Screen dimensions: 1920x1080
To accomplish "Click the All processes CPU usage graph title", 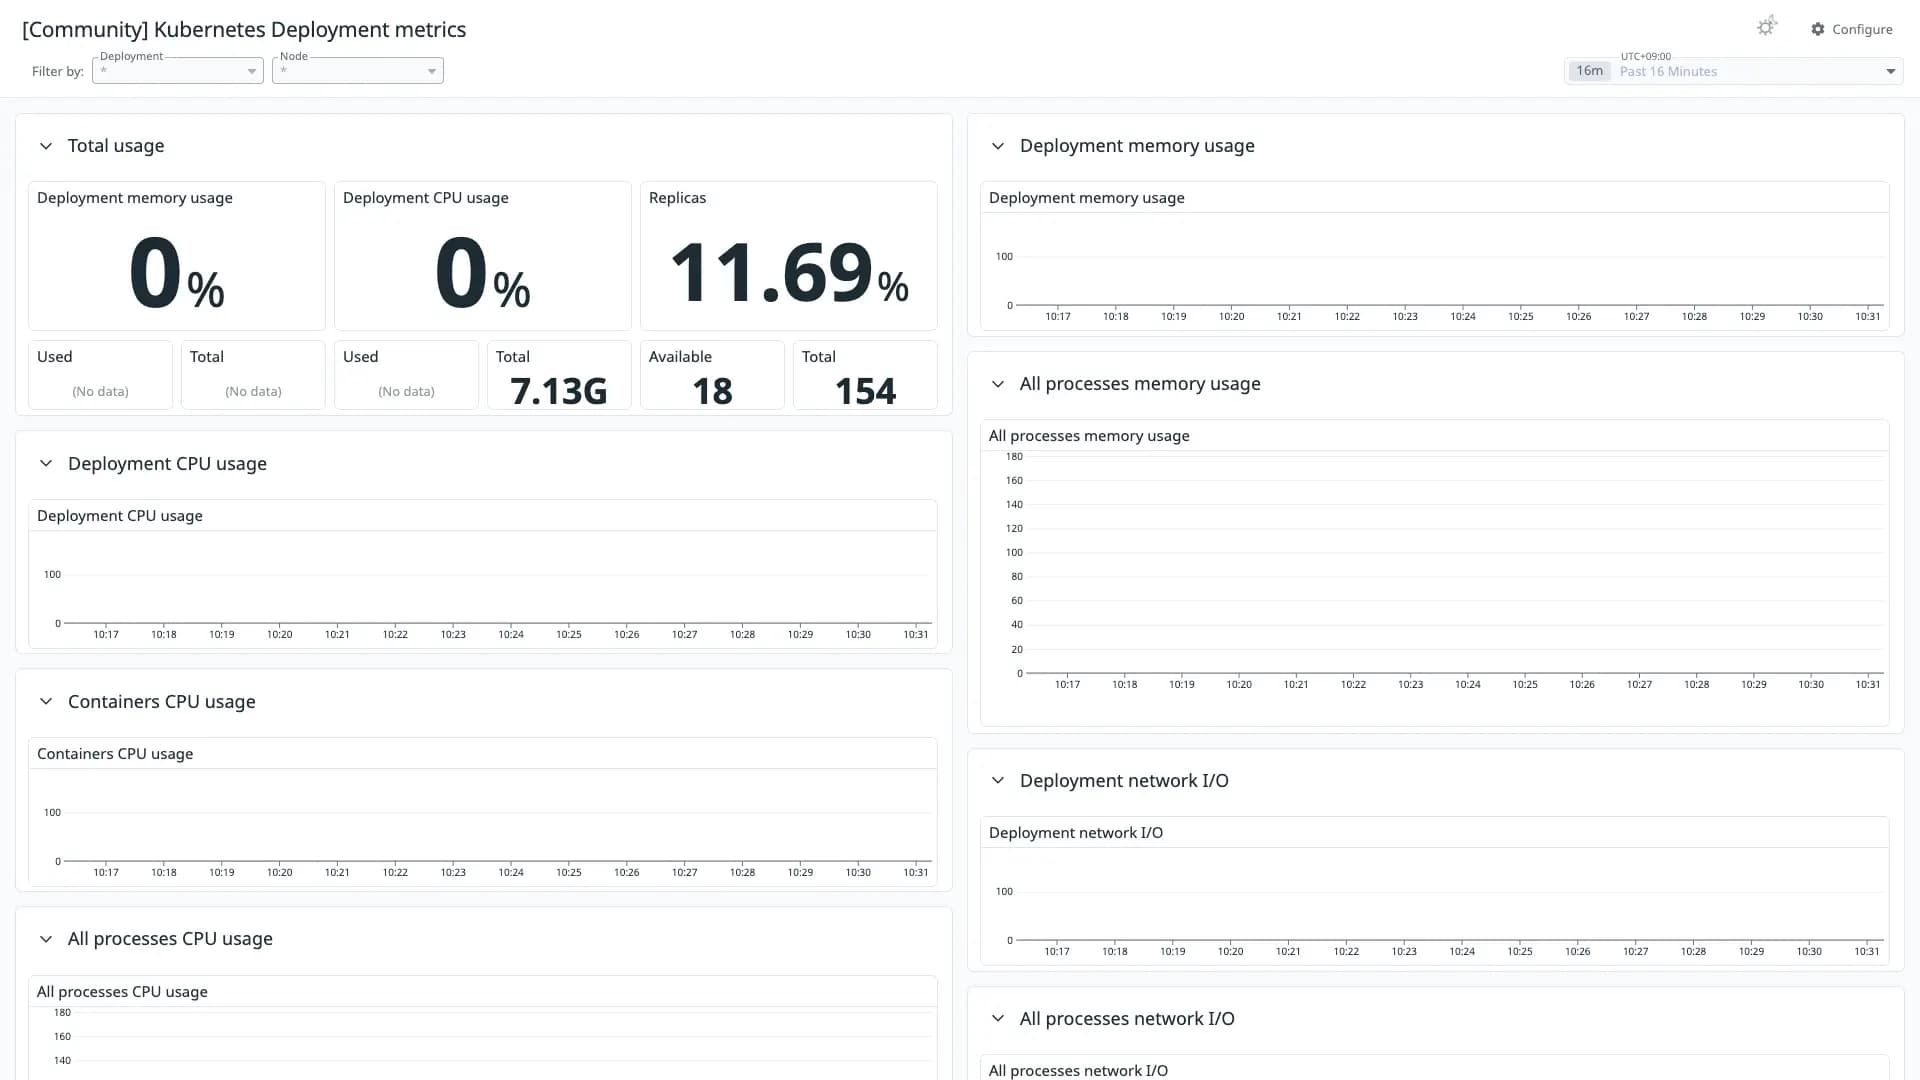I will (122, 992).
